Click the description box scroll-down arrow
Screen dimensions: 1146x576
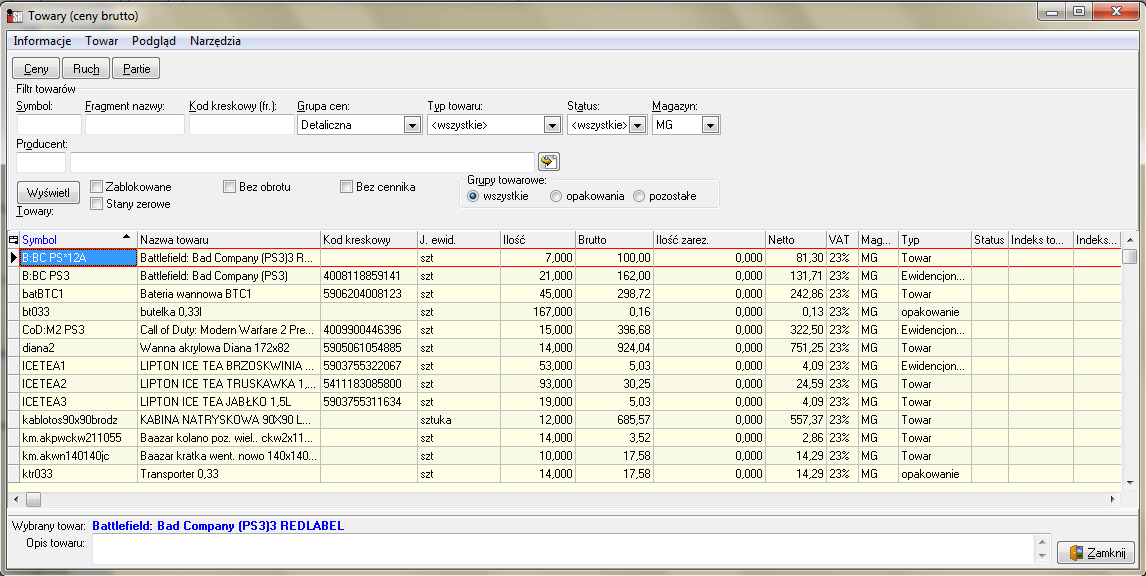[1042, 556]
